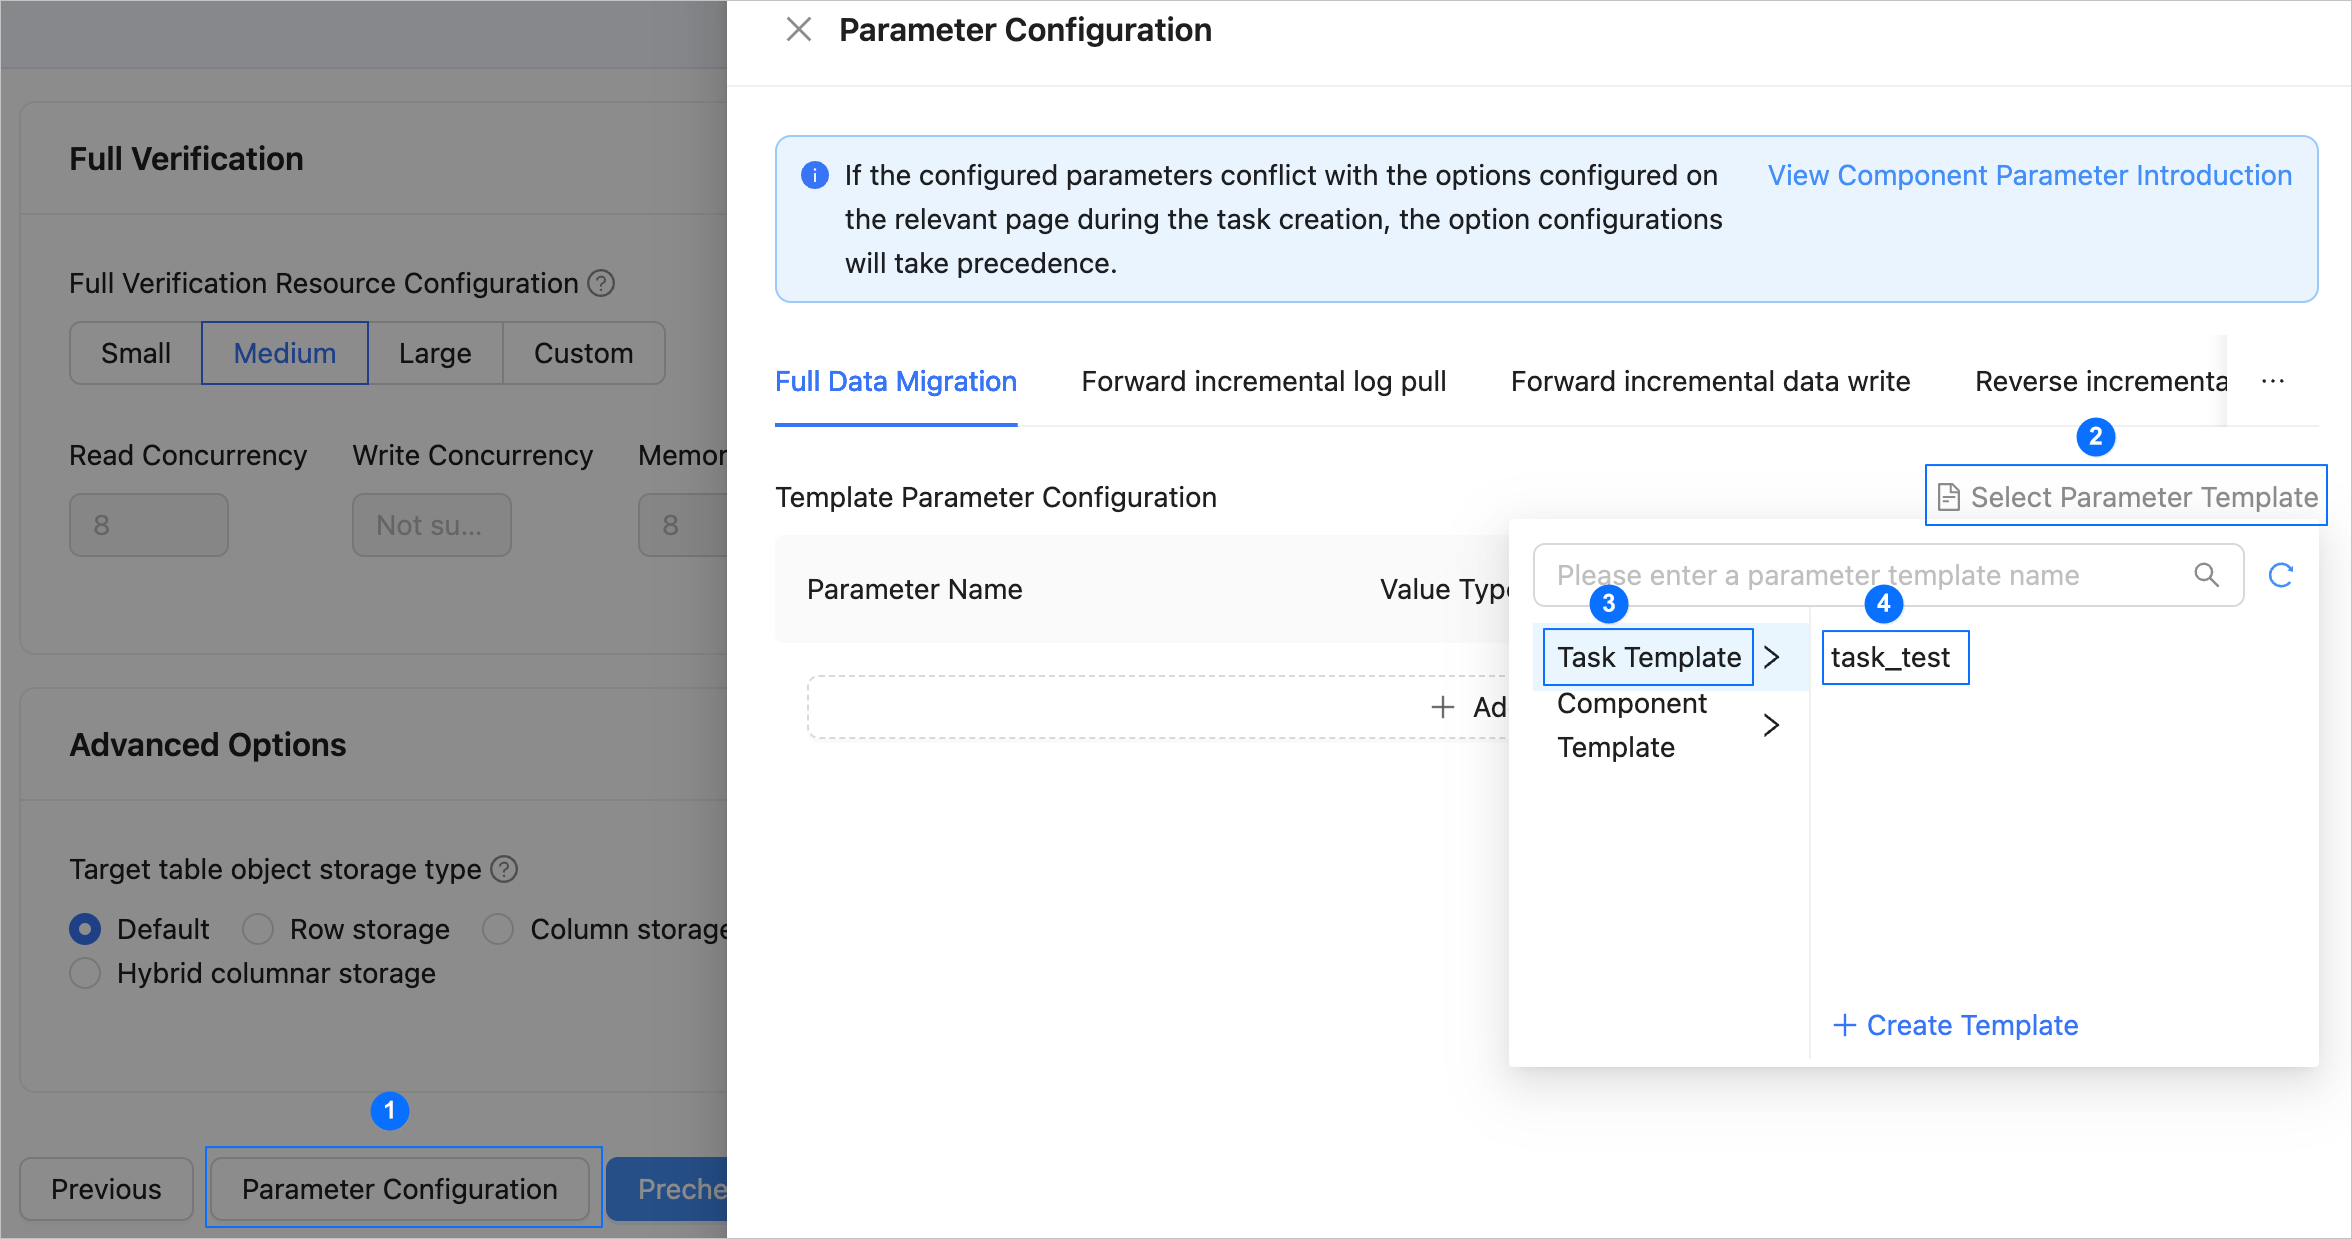
Task: Expand the Component Template chevron
Action: tap(1771, 725)
